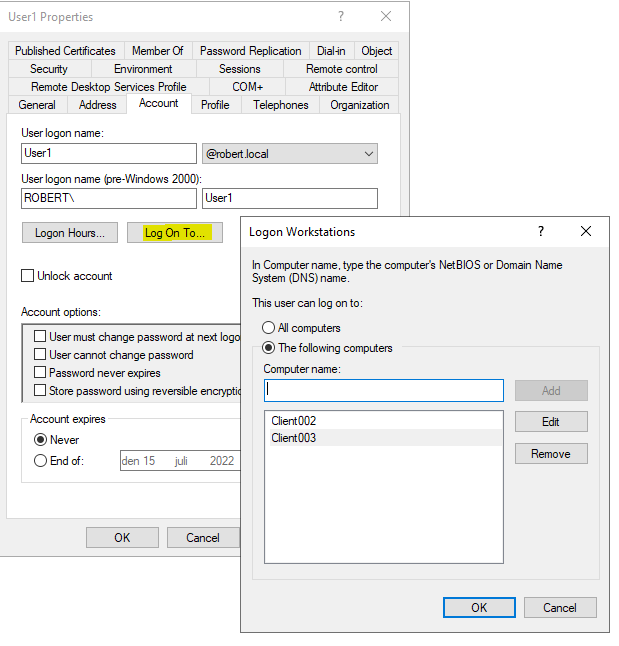Viewport: 619px width, 646px height.
Task: Click the help icon in User1 Properties
Action: 340,16
